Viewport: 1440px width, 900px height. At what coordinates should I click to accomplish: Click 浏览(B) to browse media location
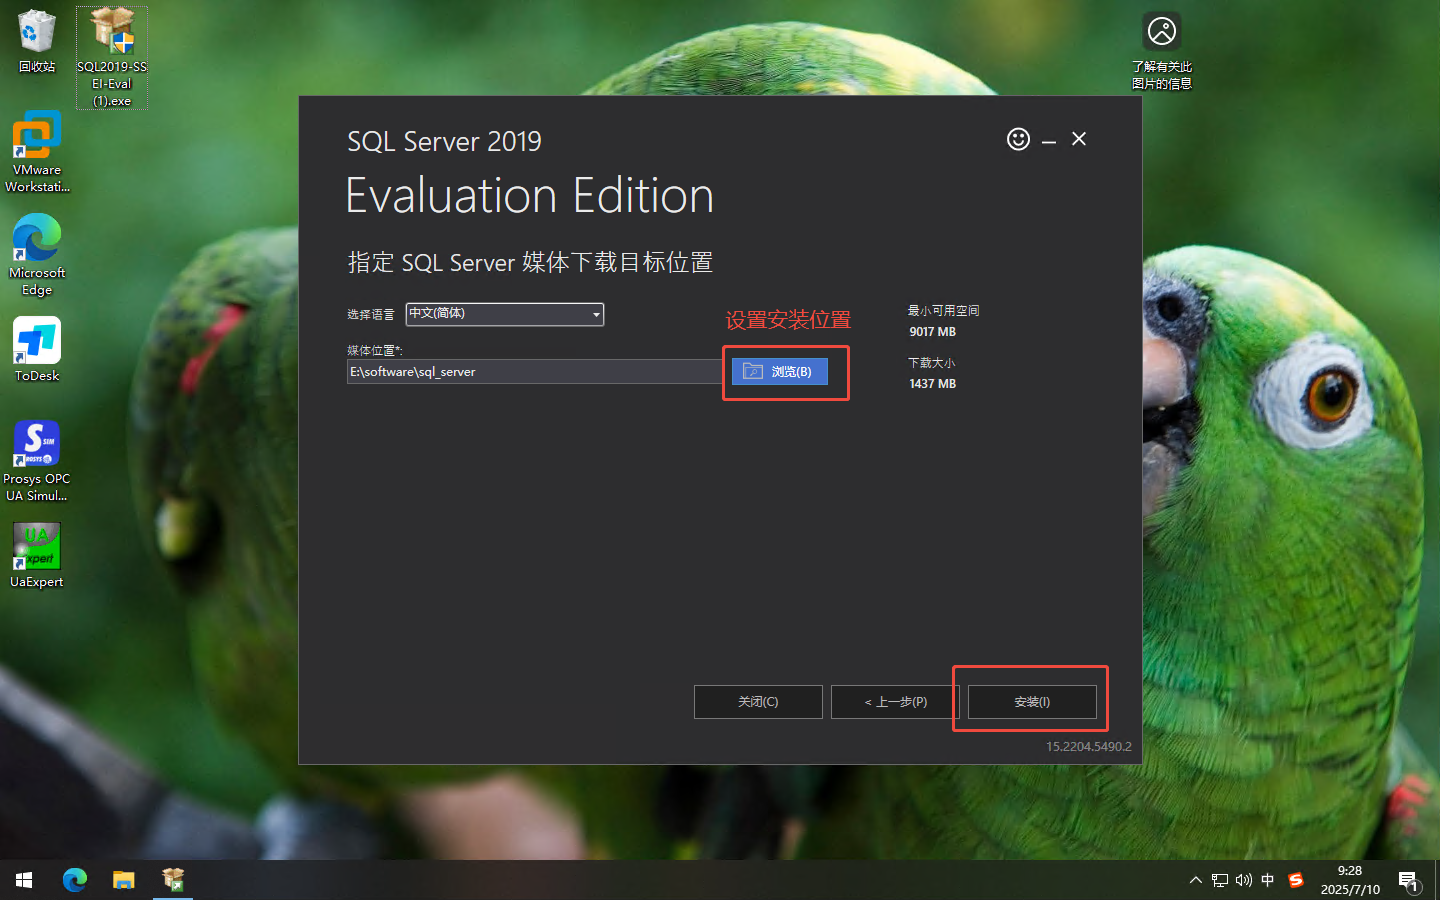779,371
